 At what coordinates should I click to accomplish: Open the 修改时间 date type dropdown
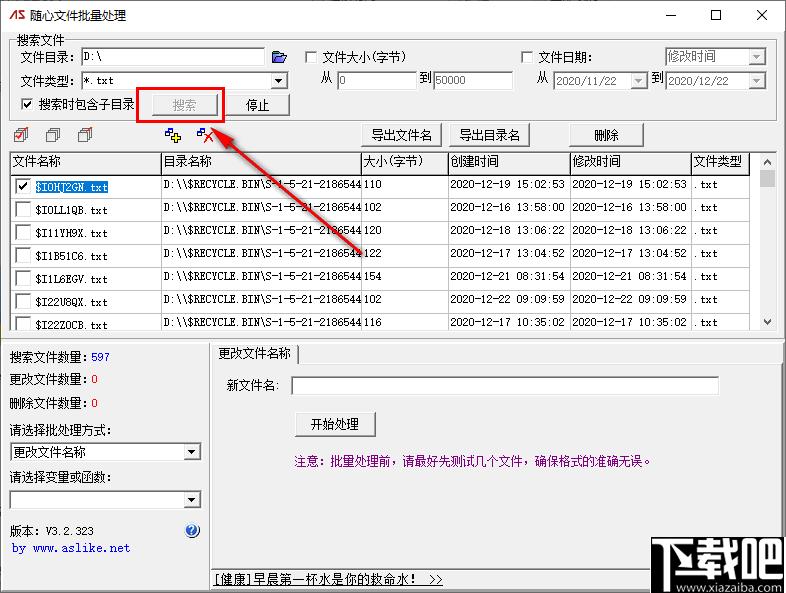tap(757, 57)
